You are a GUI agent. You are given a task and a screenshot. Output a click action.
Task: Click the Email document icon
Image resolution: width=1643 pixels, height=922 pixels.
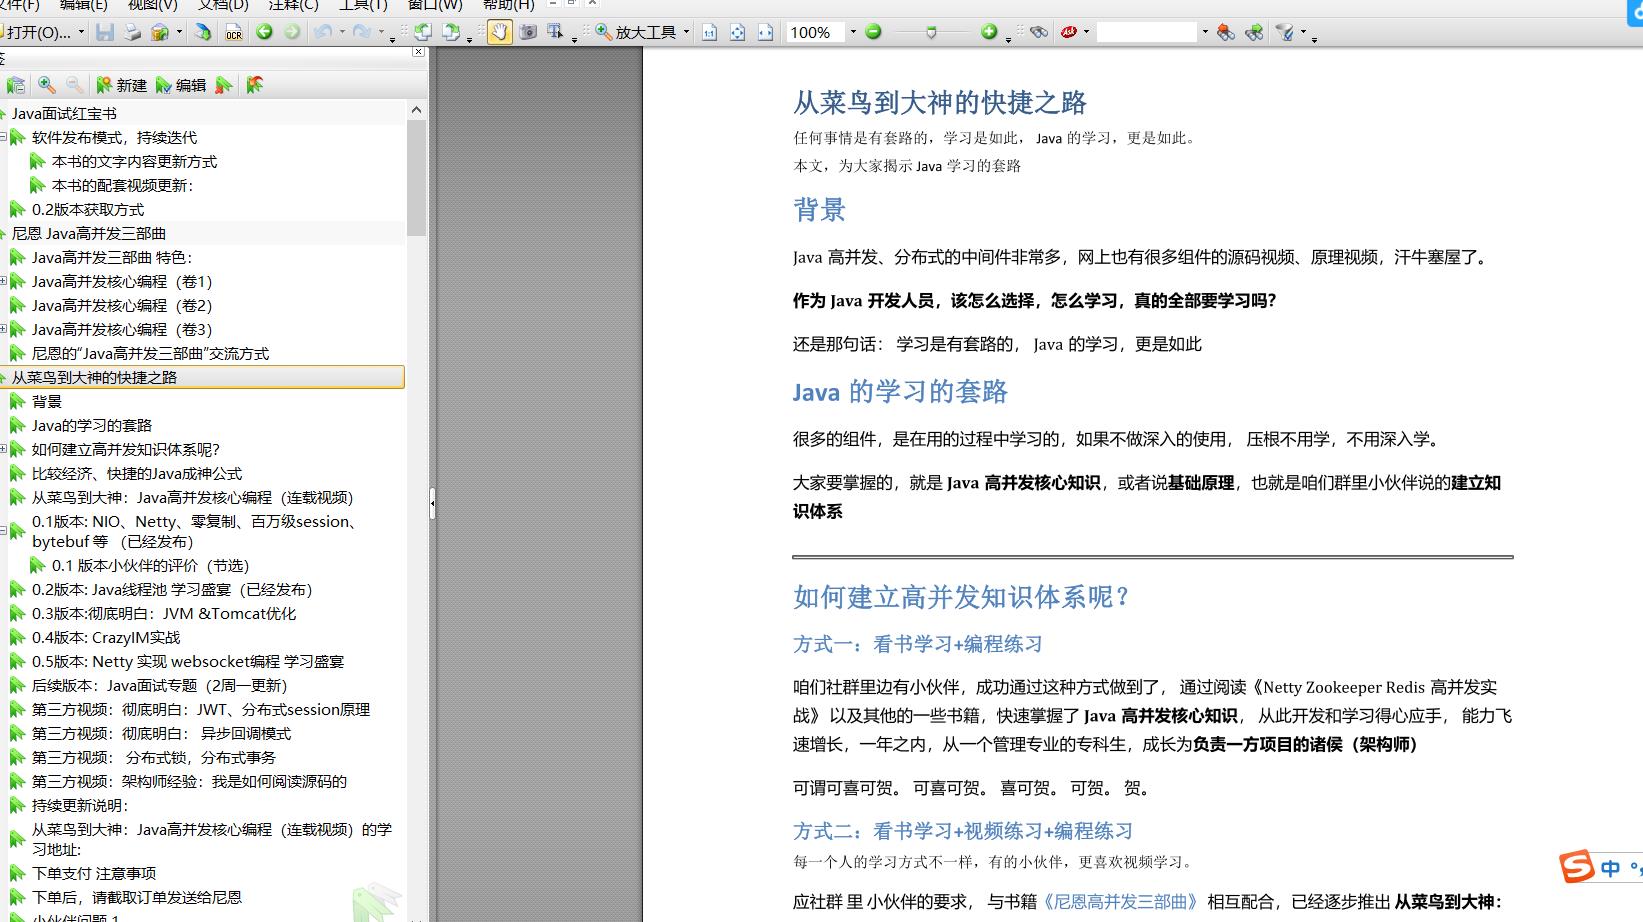(160, 32)
